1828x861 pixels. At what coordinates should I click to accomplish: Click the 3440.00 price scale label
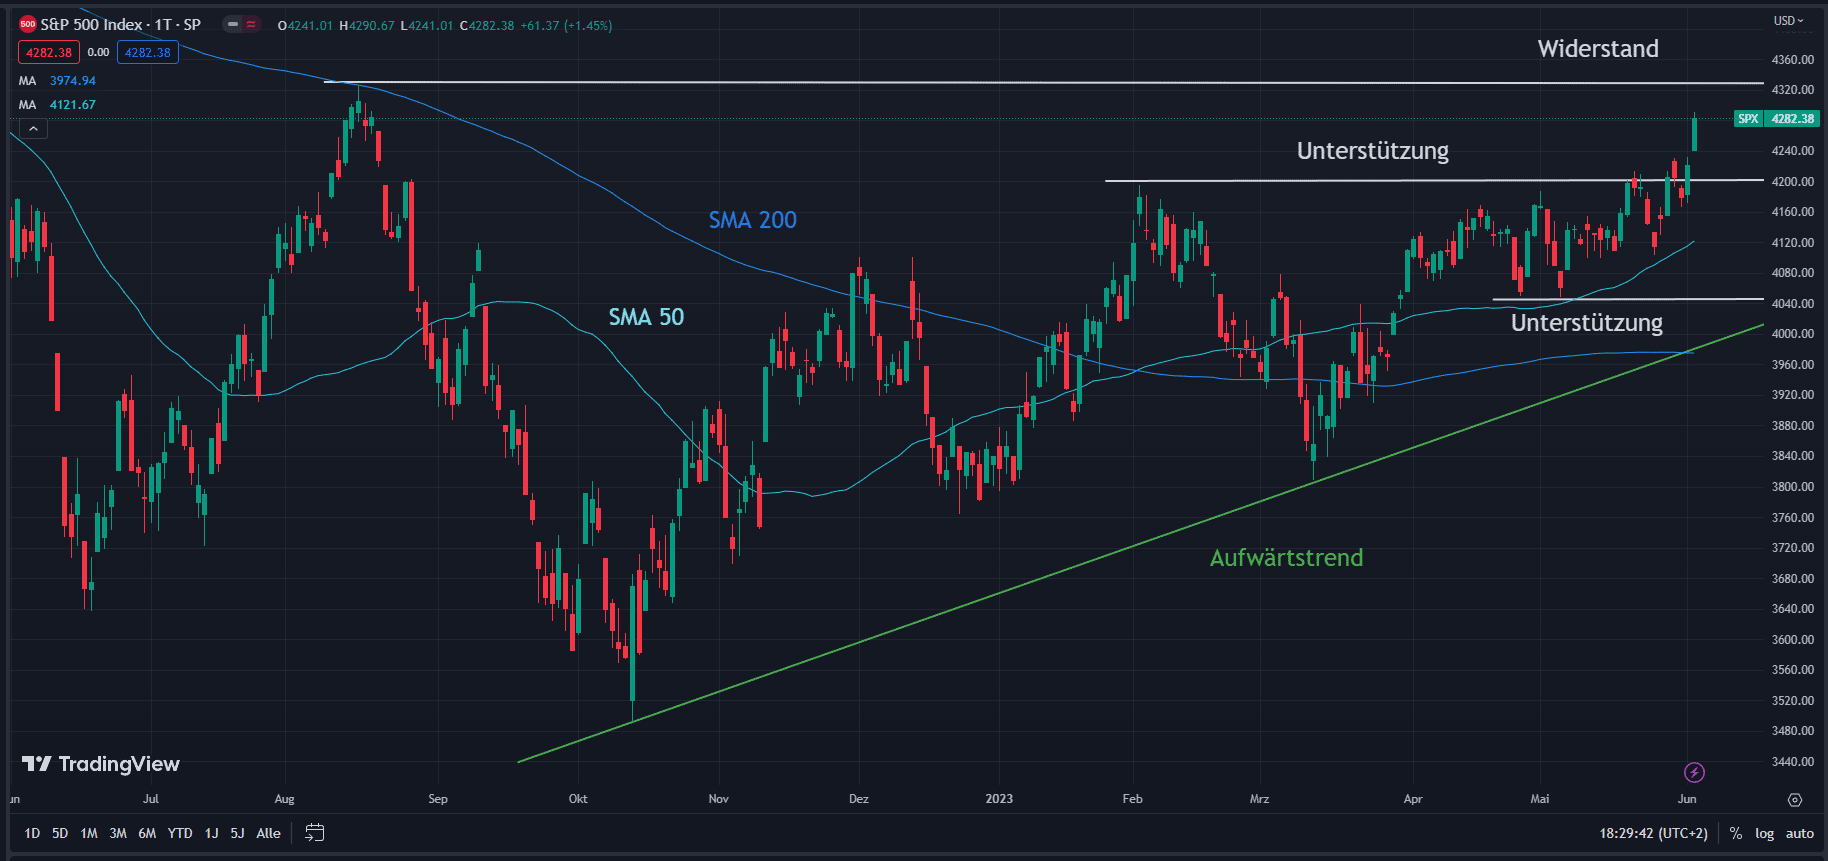pyautogui.click(x=1792, y=762)
